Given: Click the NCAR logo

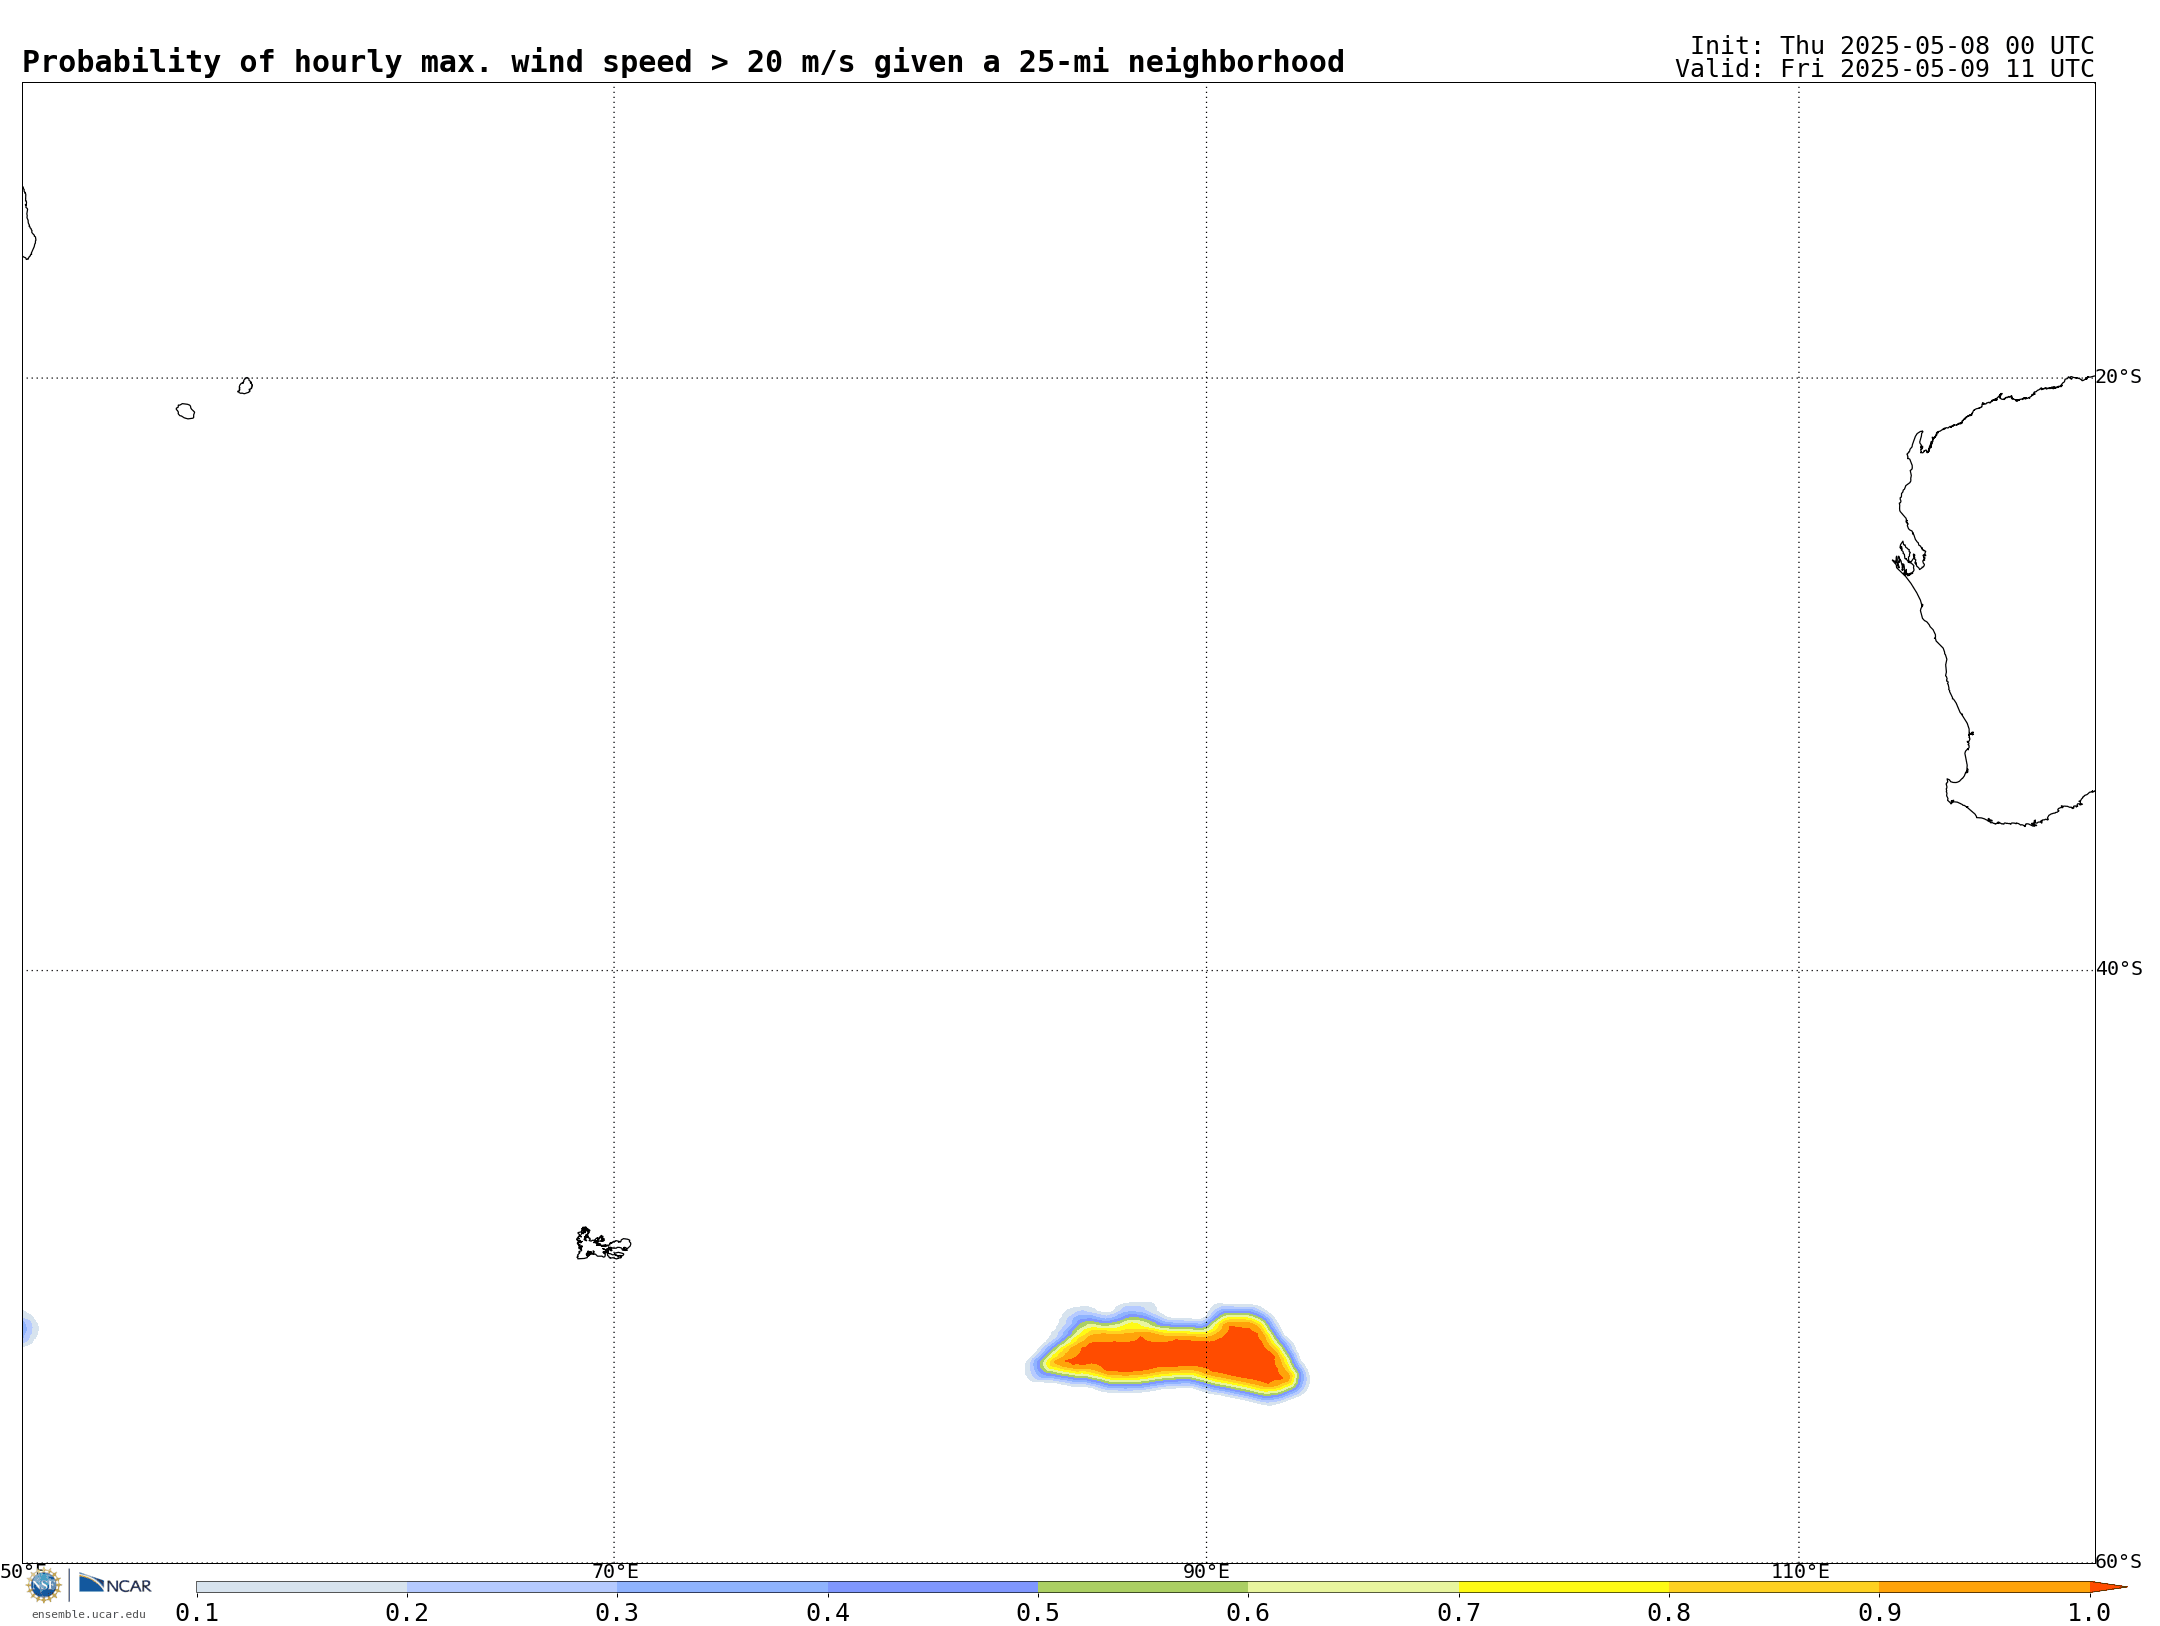Looking at the screenshot, I should coord(115,1584).
